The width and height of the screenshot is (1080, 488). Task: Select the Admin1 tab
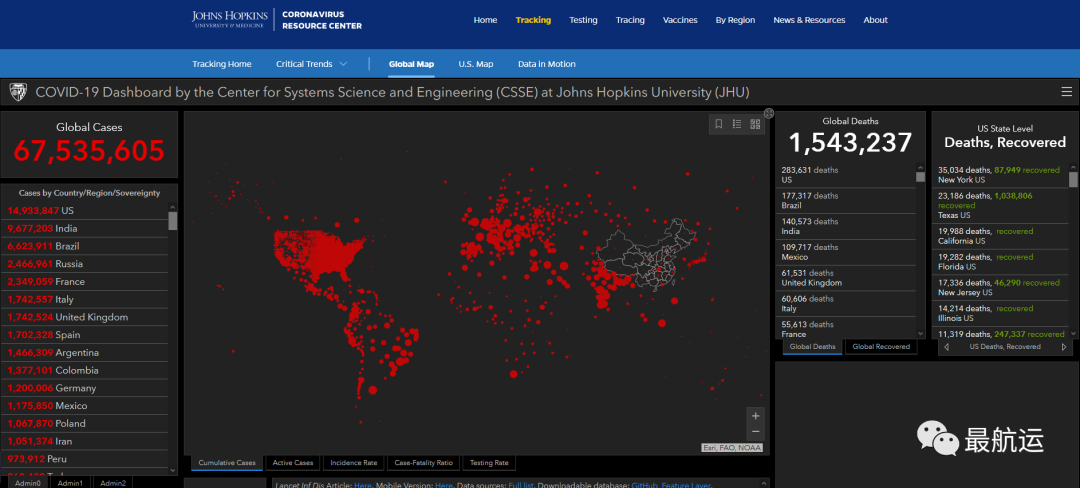pos(70,483)
